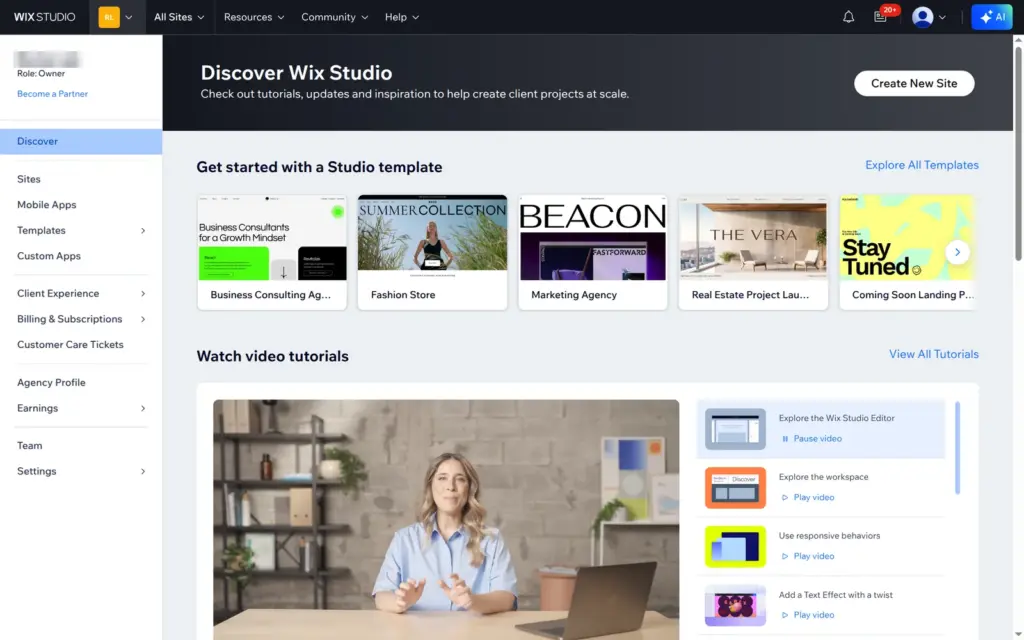Open the Resources menu
The height and width of the screenshot is (640, 1024).
[x=254, y=17]
